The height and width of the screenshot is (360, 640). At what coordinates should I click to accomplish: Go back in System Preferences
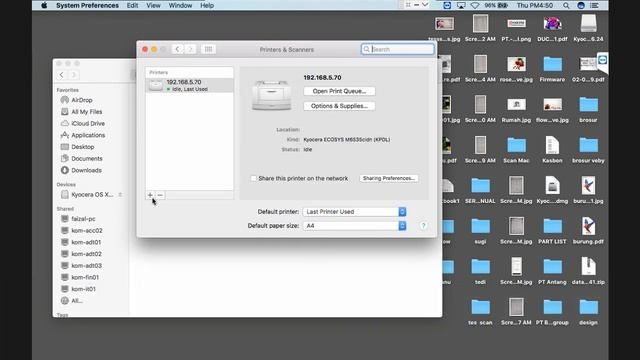pyautogui.click(x=177, y=49)
